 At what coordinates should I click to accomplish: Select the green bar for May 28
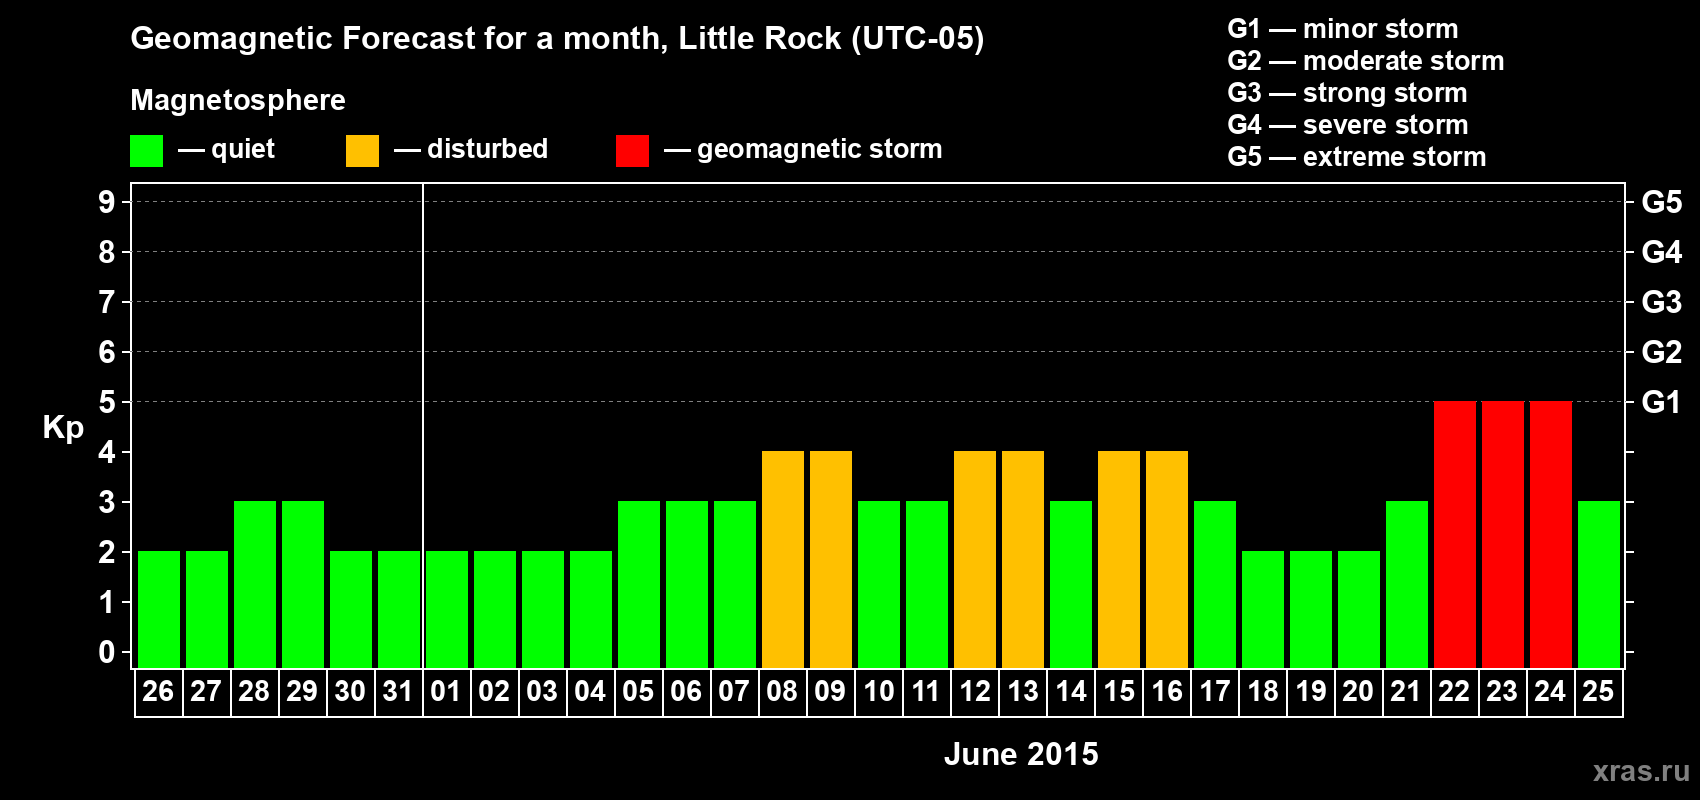(x=254, y=584)
